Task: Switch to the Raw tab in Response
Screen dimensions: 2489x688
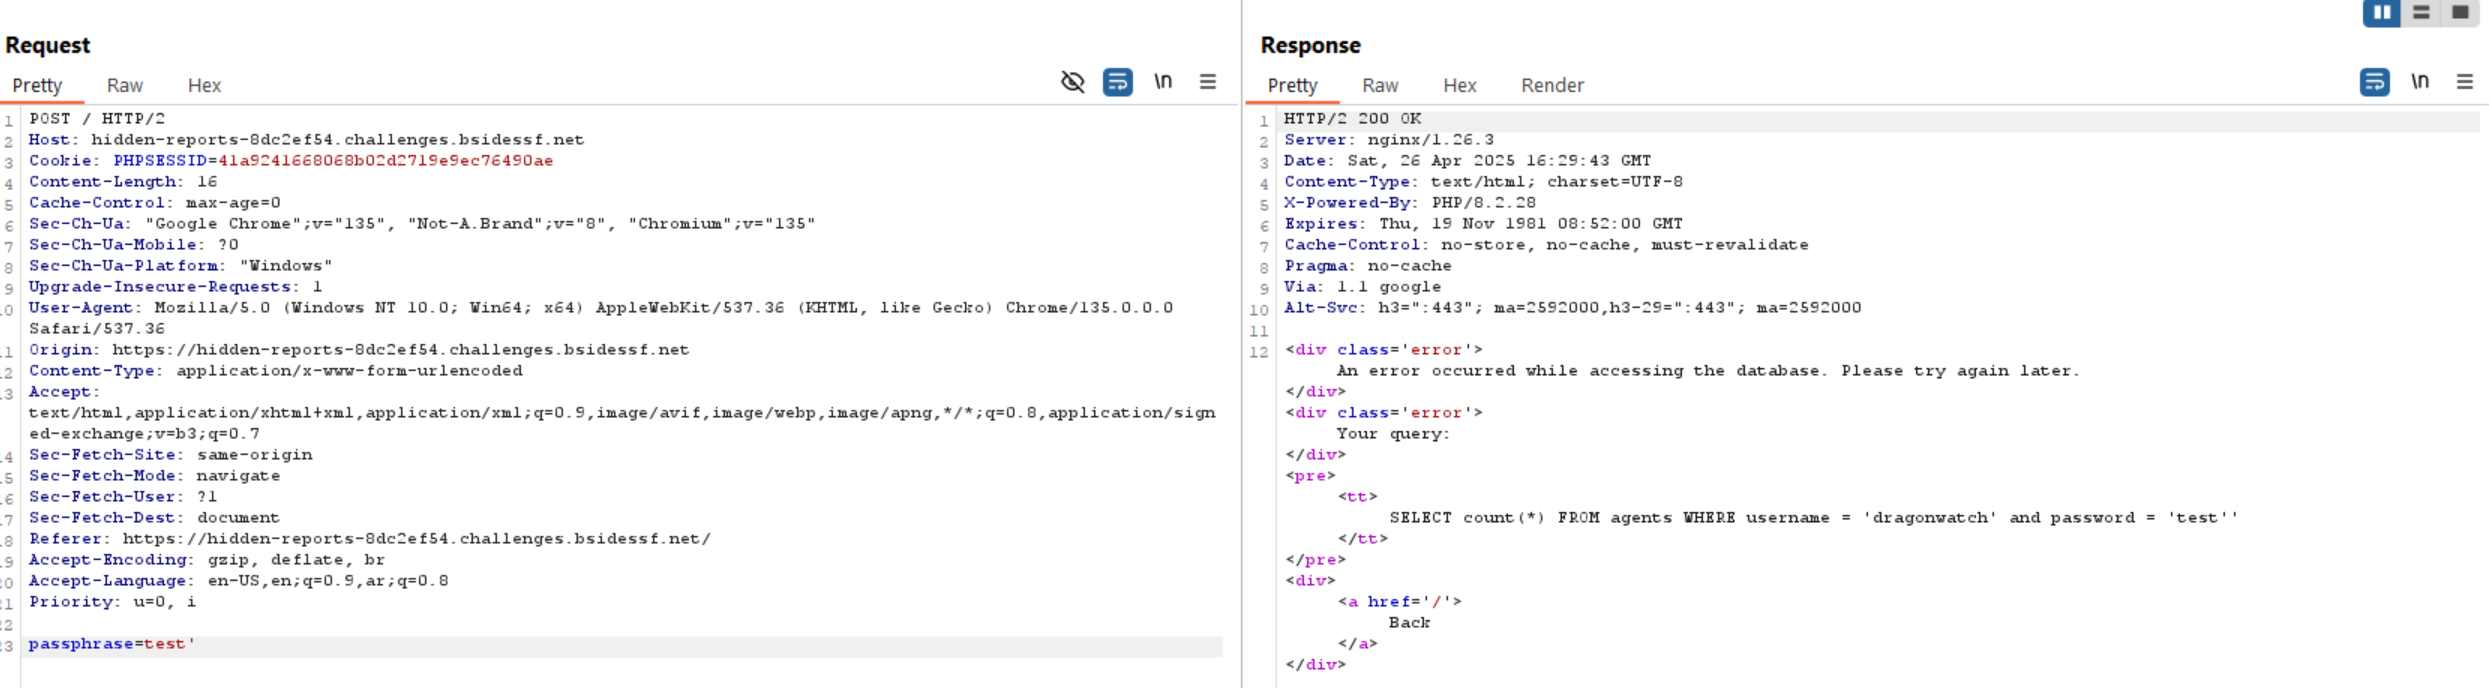Action: pos(1381,86)
